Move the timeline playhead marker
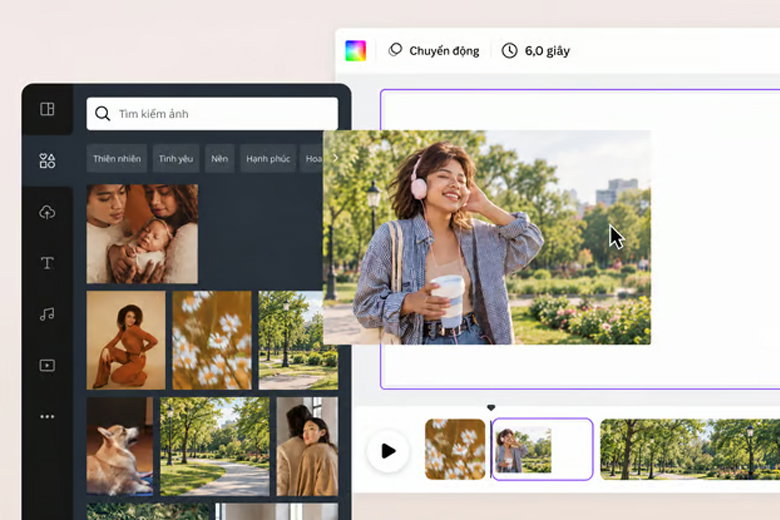The image size is (780, 520). click(x=491, y=408)
